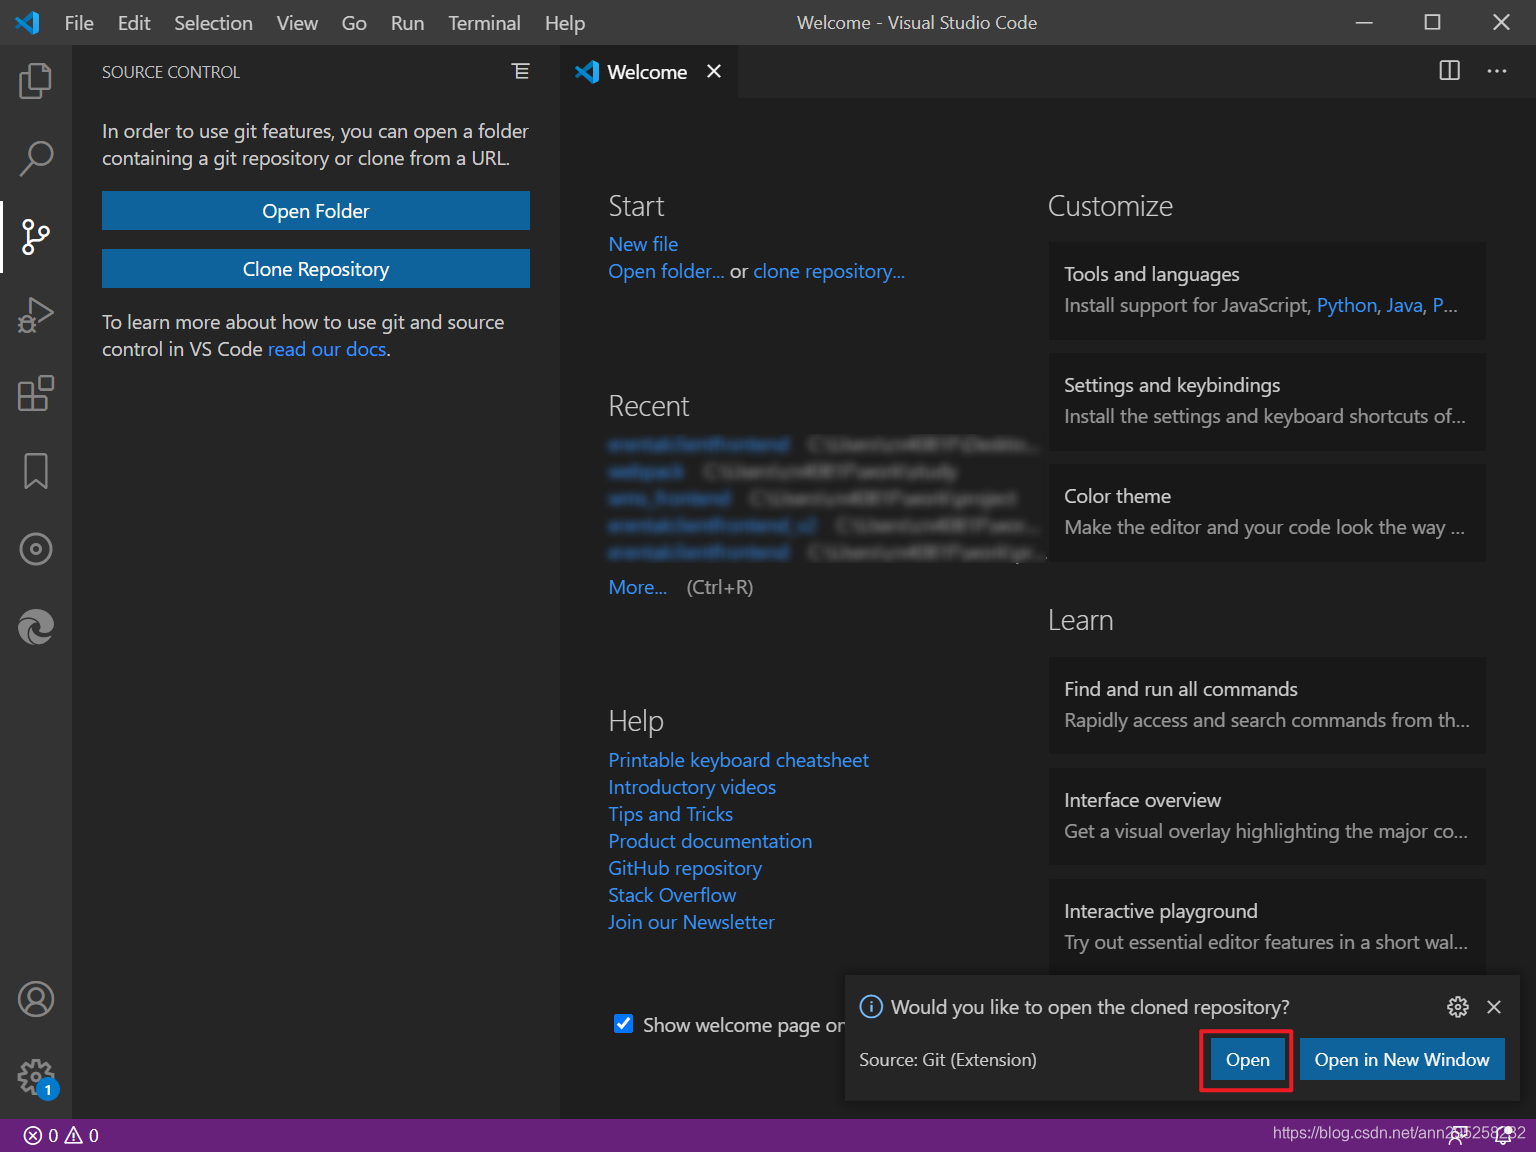1536x1152 pixels.
Task: Toggle Source Control view as tree icon
Action: tap(521, 71)
